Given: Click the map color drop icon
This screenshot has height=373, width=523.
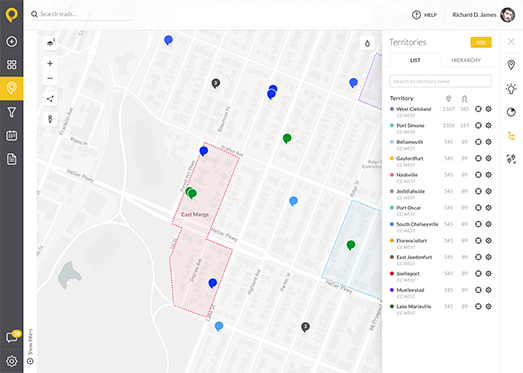Looking at the screenshot, I should [367, 43].
